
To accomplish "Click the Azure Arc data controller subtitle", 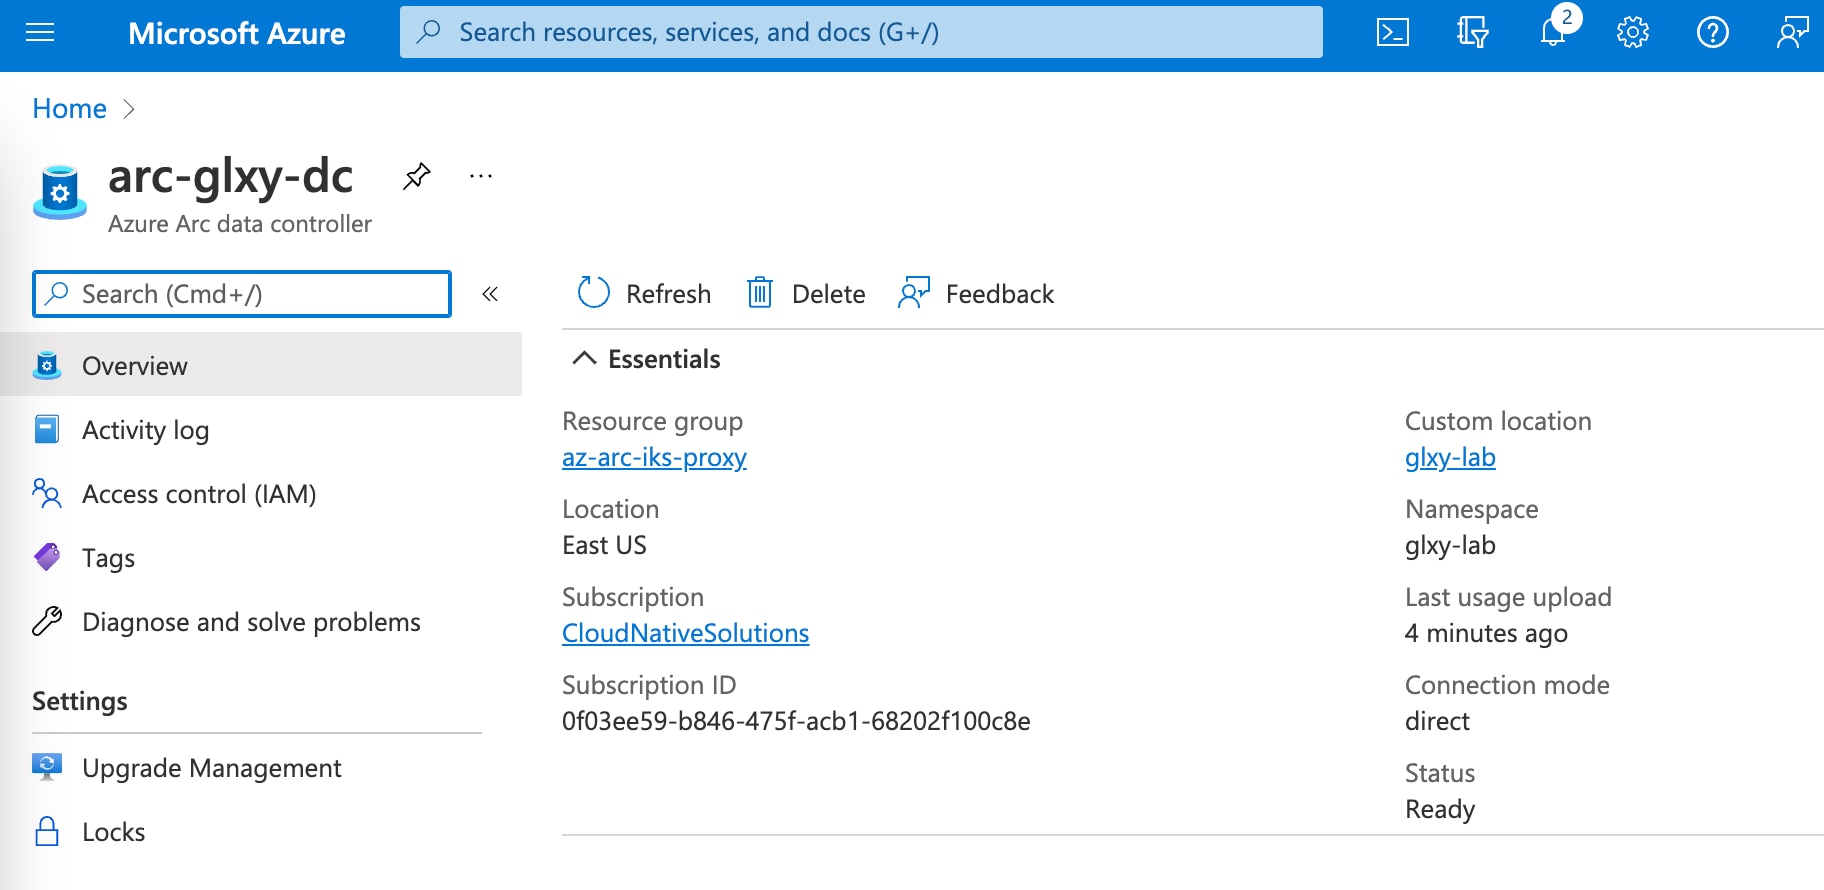I will click(240, 224).
